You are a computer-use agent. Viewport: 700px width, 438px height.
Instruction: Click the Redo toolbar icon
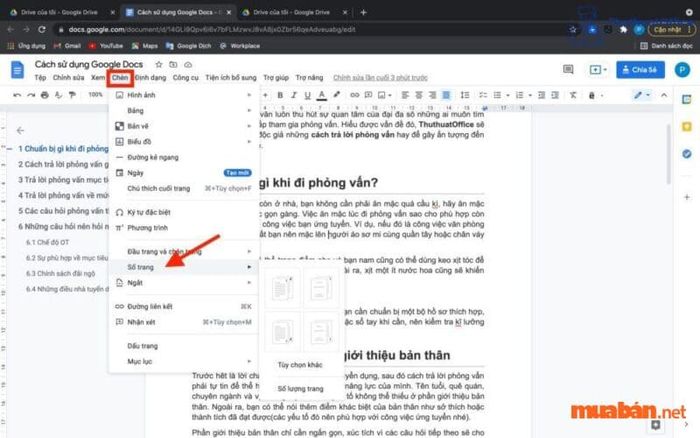(31, 95)
